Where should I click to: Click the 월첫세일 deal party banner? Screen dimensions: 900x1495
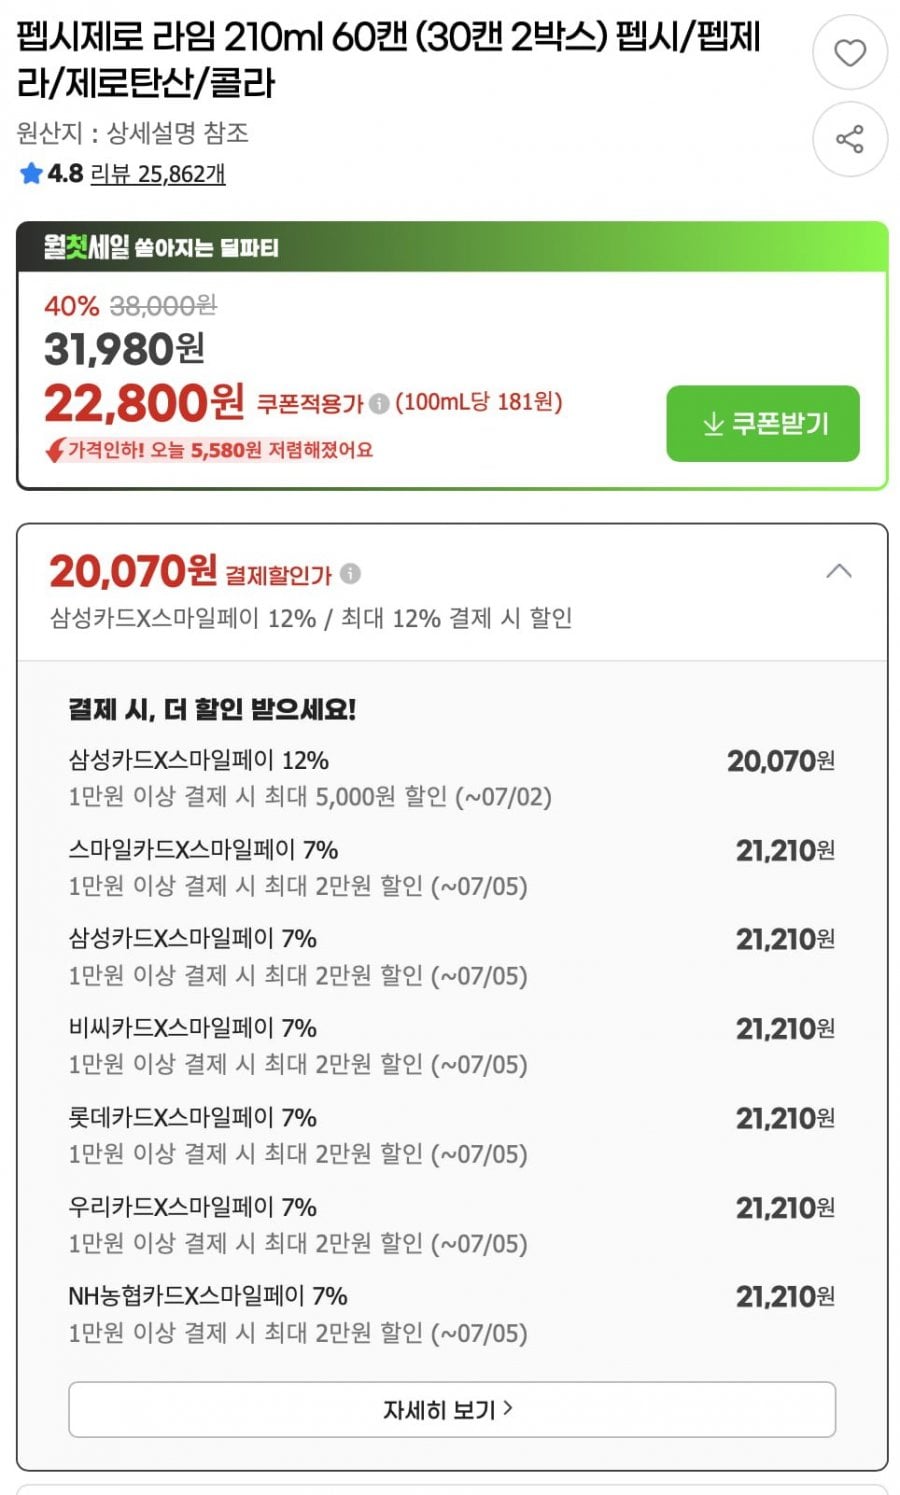pyautogui.click(x=452, y=247)
